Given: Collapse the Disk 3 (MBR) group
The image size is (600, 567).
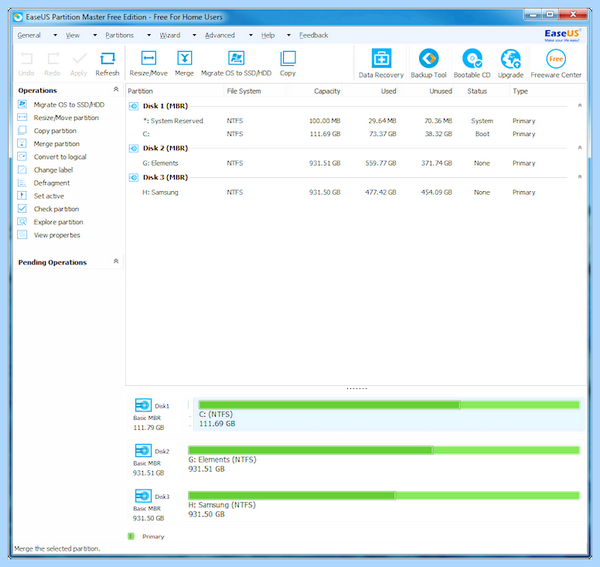Looking at the screenshot, I should 580,177.
